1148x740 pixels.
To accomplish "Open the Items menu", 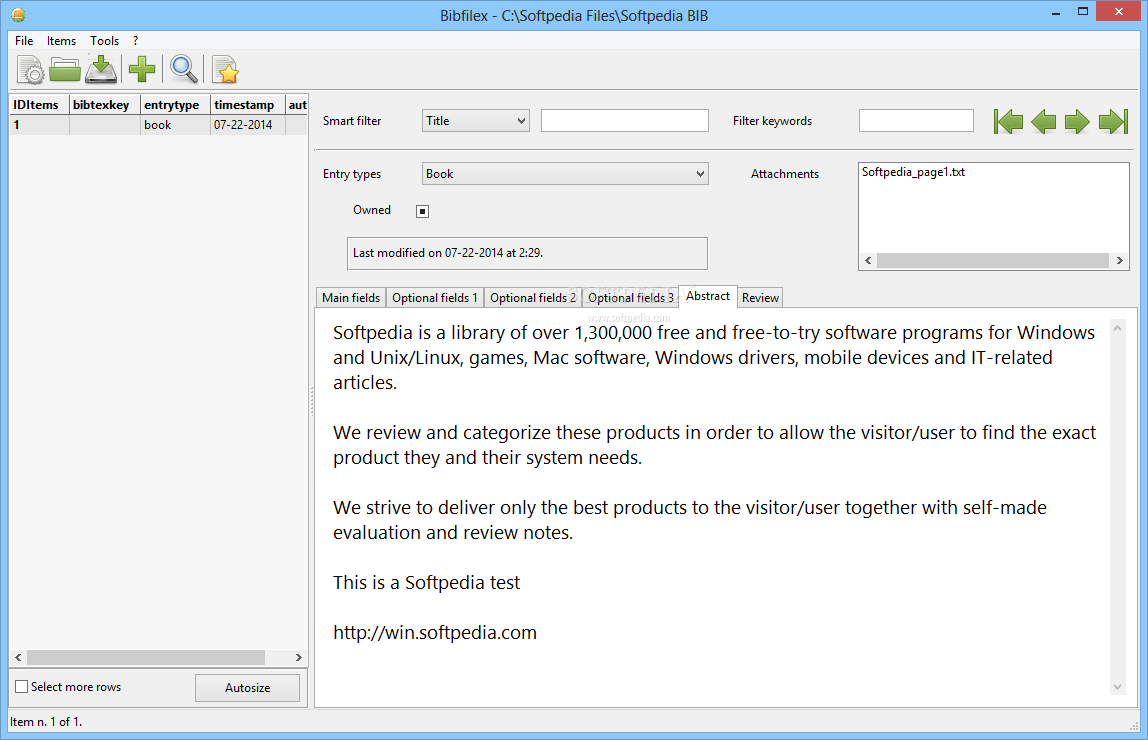I will (x=62, y=41).
